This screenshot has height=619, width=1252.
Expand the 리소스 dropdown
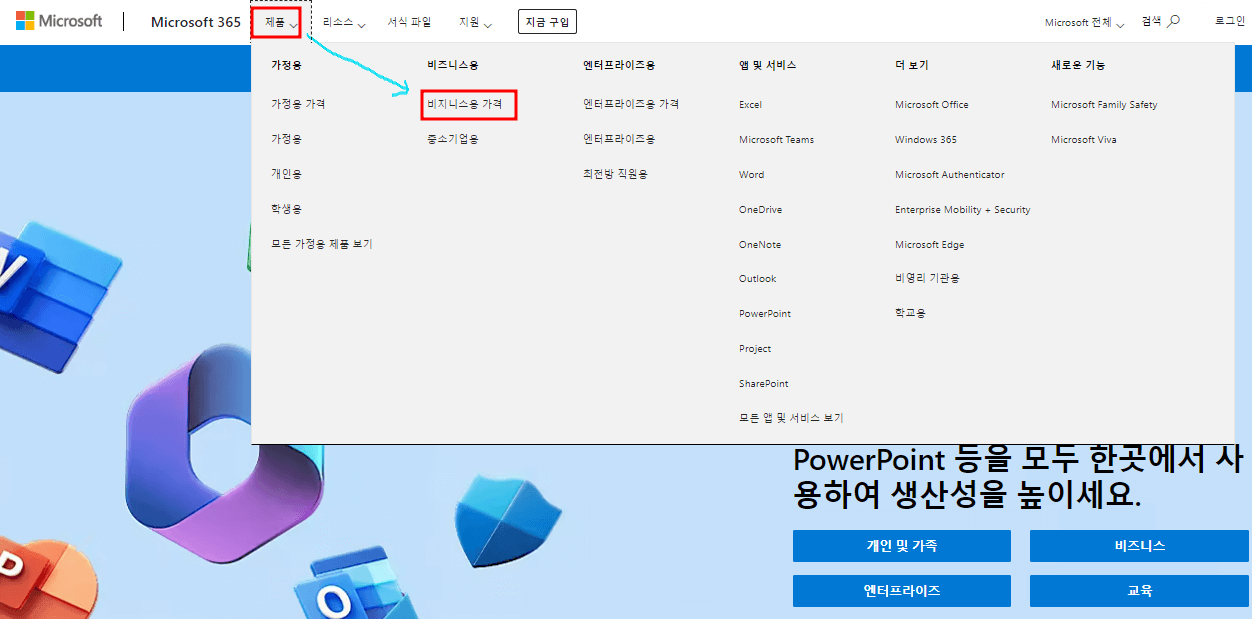(344, 22)
